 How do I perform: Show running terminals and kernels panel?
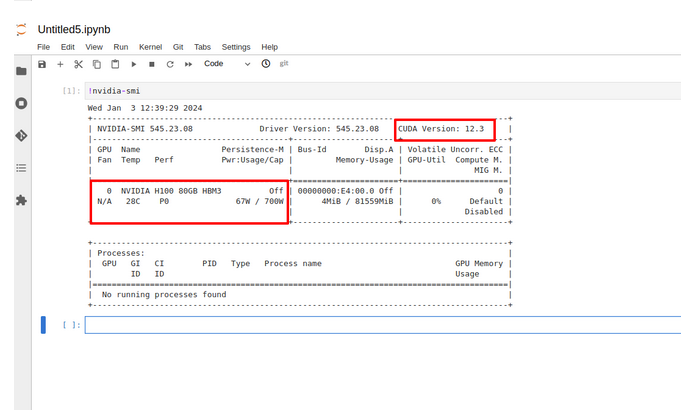pyautogui.click(x=21, y=103)
